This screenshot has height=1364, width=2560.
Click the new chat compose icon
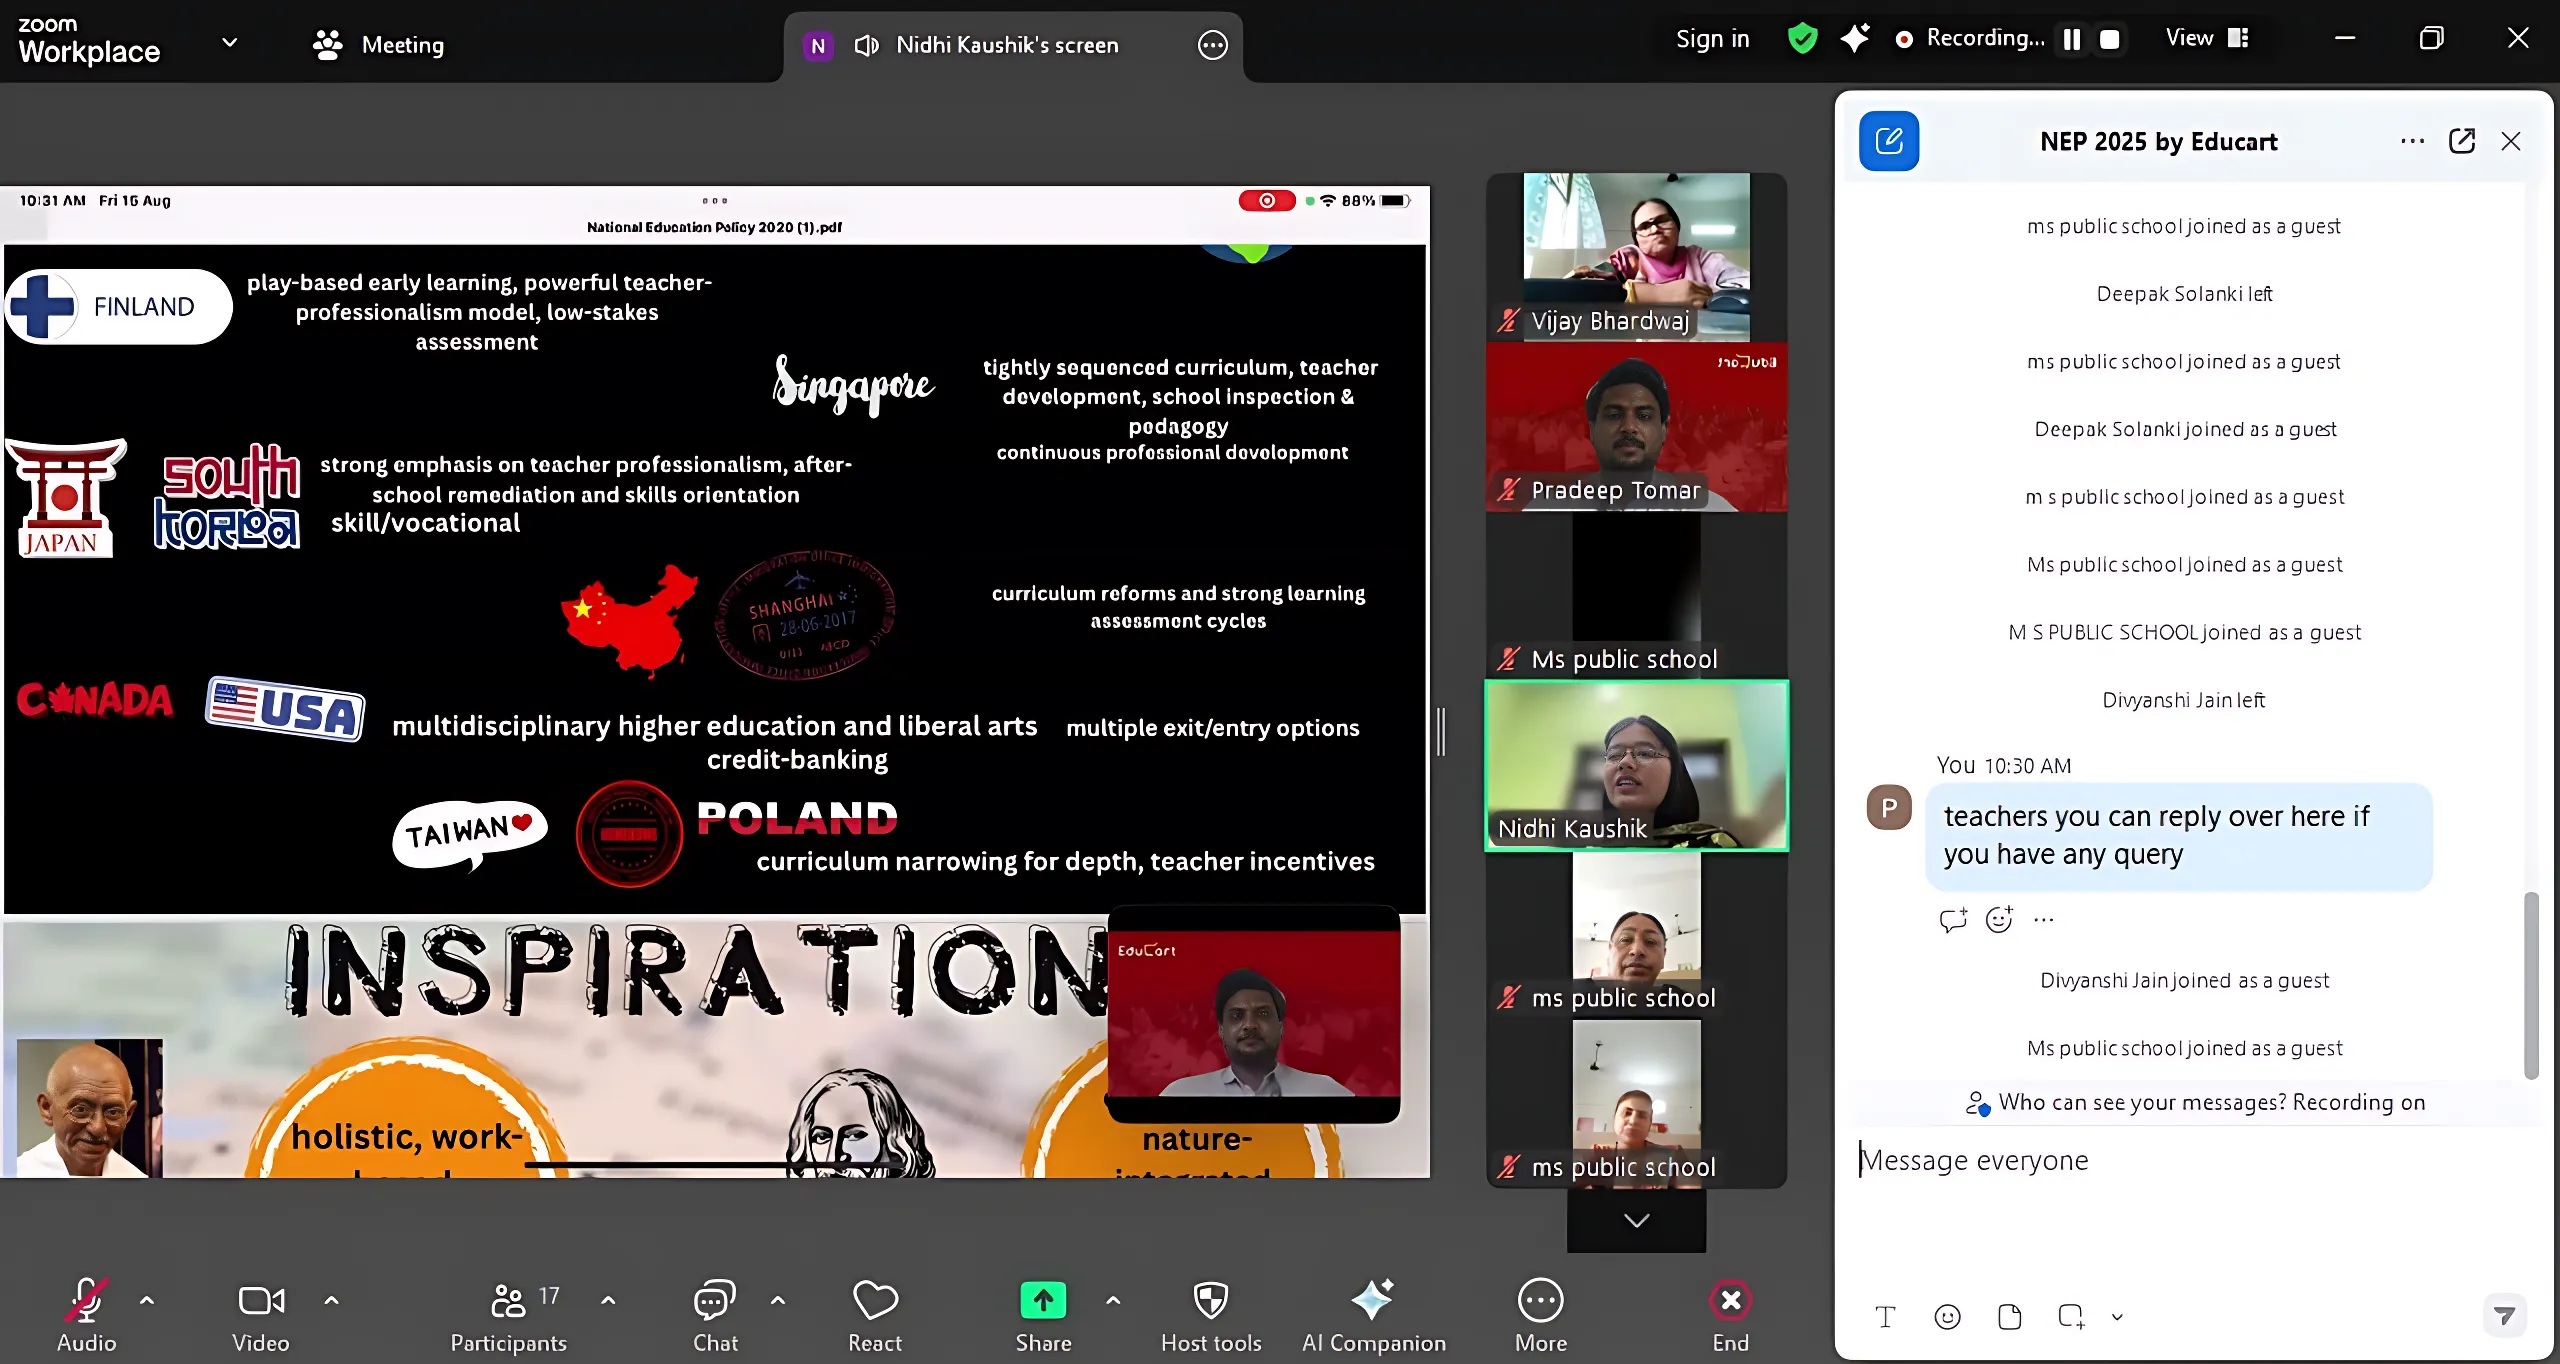[1889, 141]
